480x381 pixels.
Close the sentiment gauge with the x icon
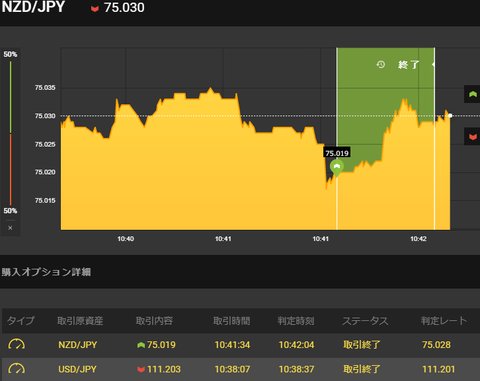10,228
